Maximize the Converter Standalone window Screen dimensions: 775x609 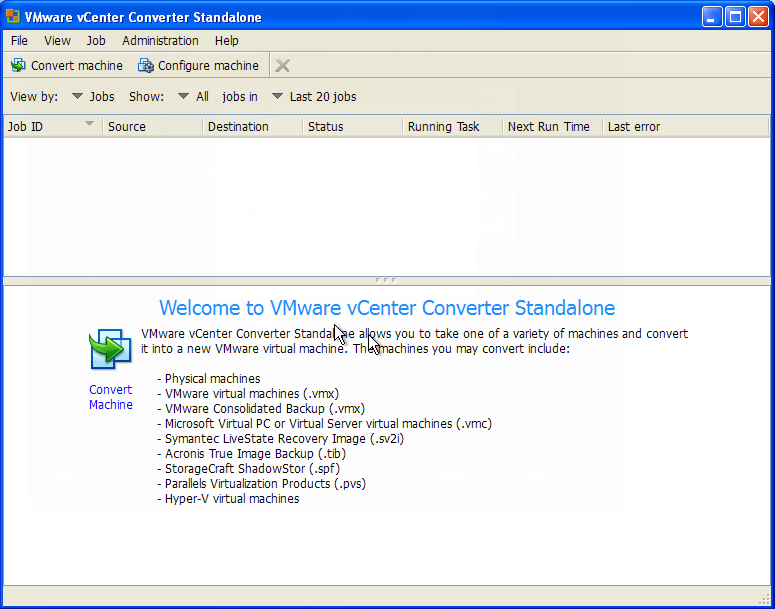[735, 17]
